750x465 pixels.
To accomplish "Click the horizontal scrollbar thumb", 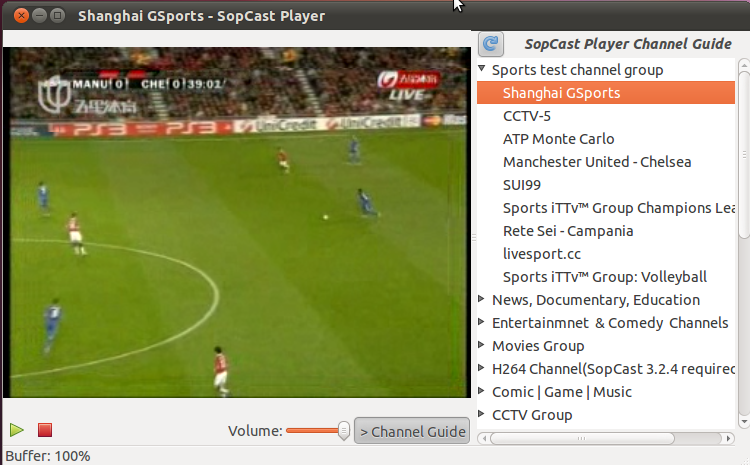I will 582,438.
